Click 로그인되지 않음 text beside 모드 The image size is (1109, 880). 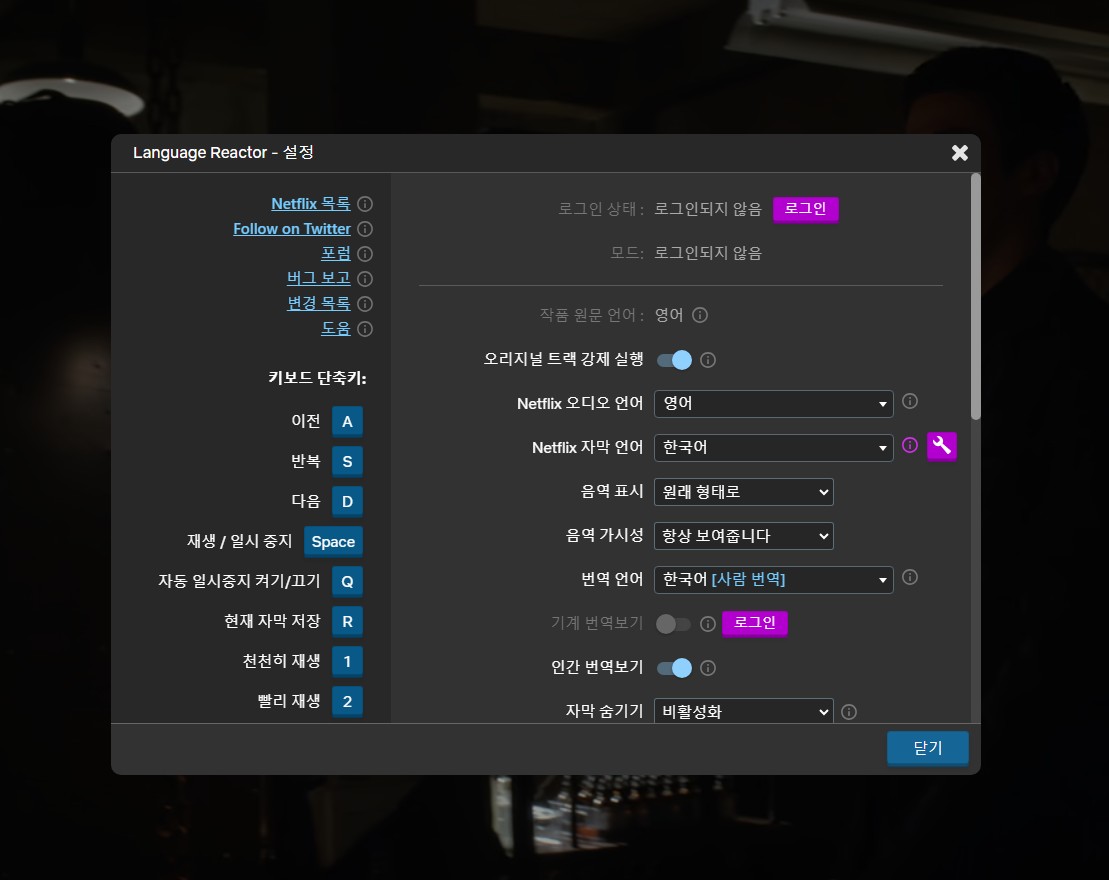(x=707, y=253)
